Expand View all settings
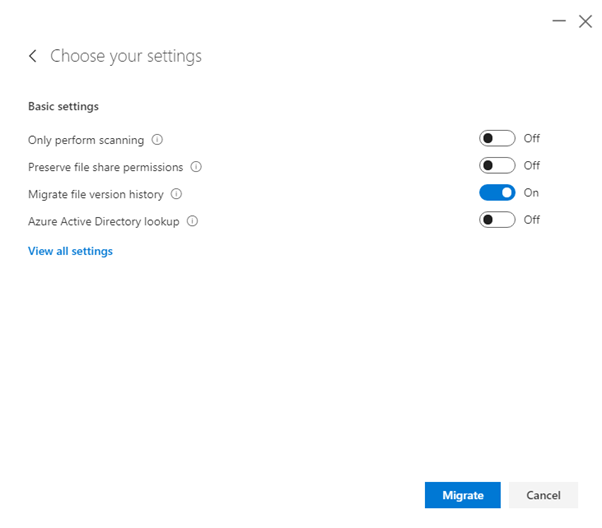 pos(70,251)
